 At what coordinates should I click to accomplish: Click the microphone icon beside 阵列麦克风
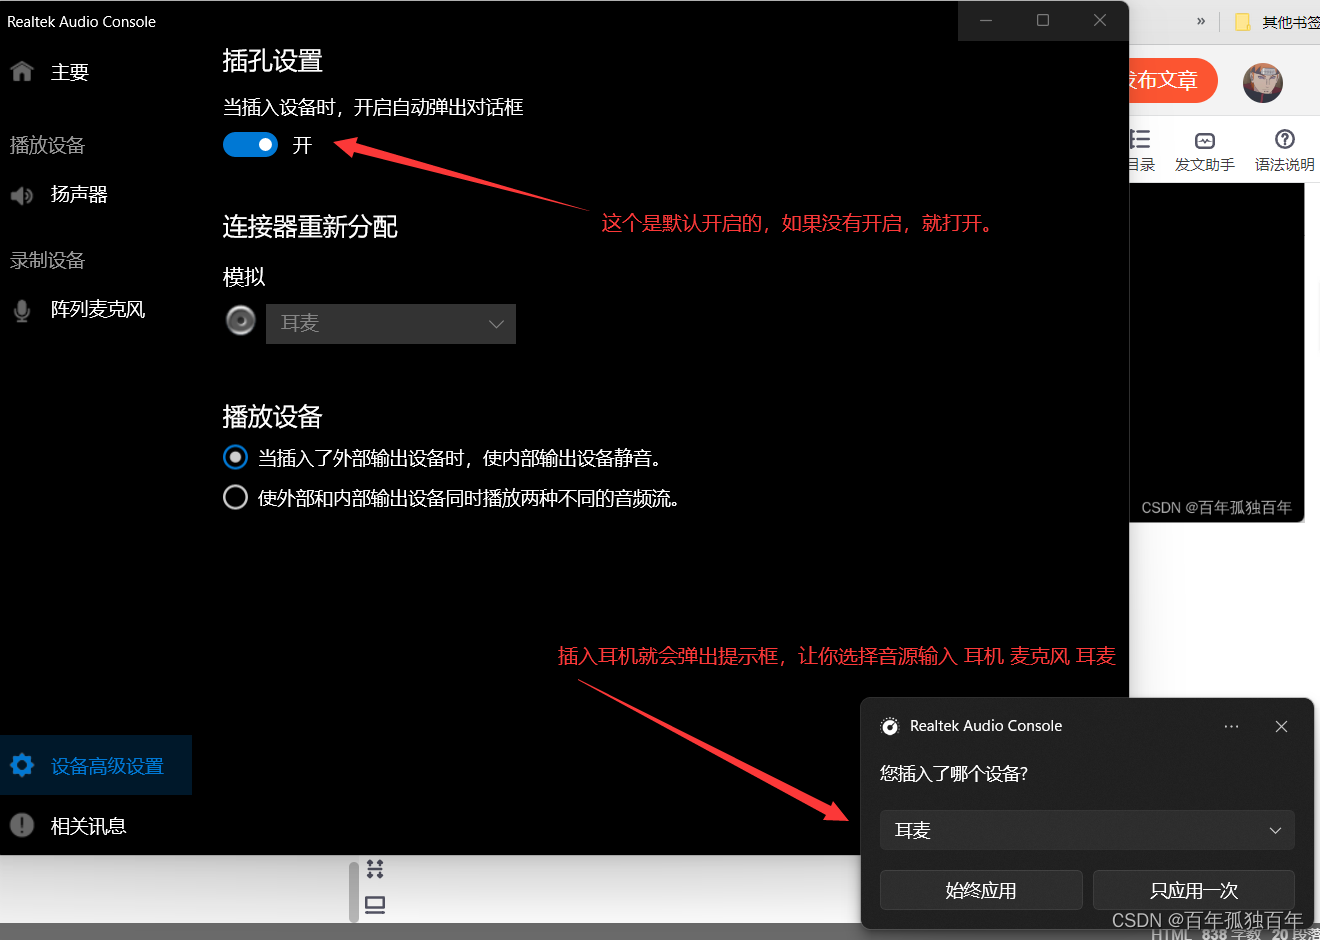pos(22,310)
